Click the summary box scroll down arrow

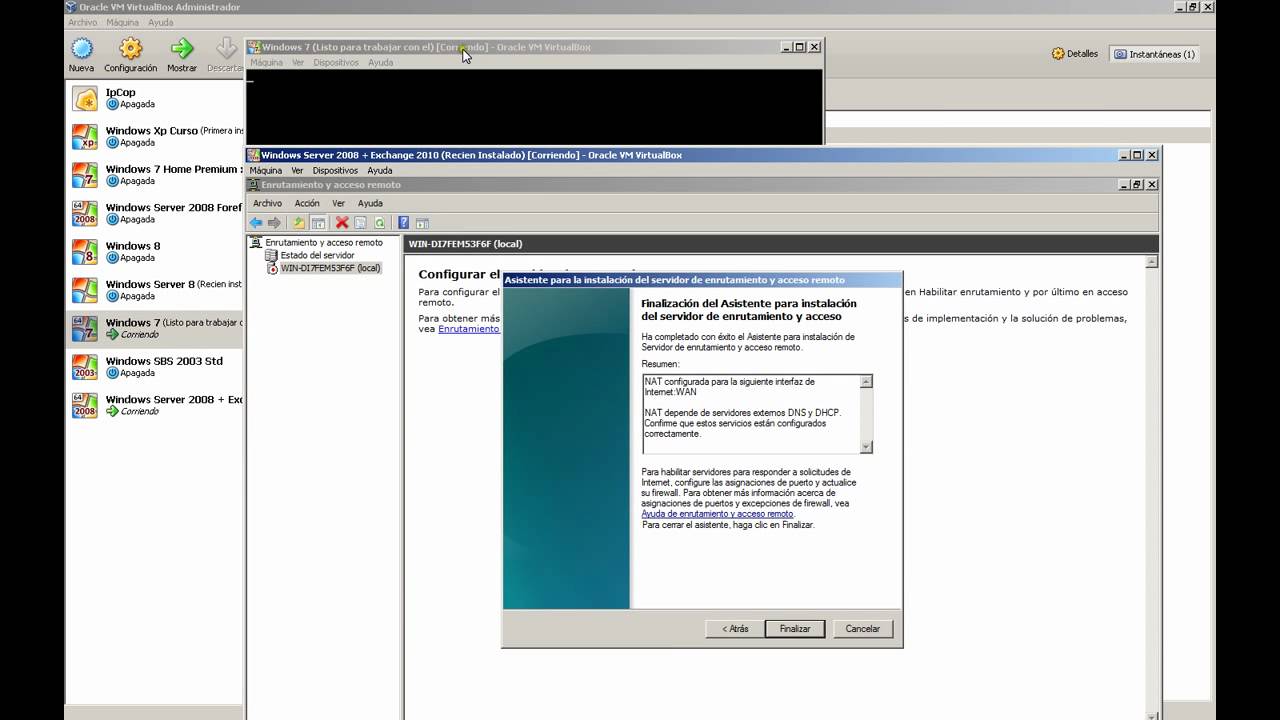pyautogui.click(x=866, y=447)
